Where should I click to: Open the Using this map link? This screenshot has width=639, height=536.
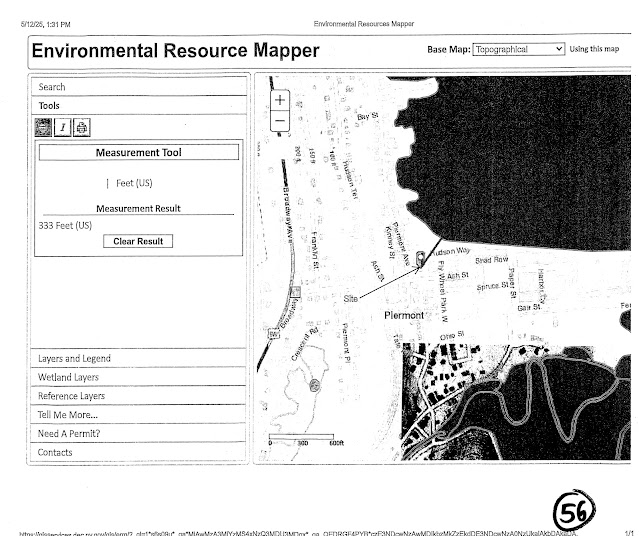[594, 49]
